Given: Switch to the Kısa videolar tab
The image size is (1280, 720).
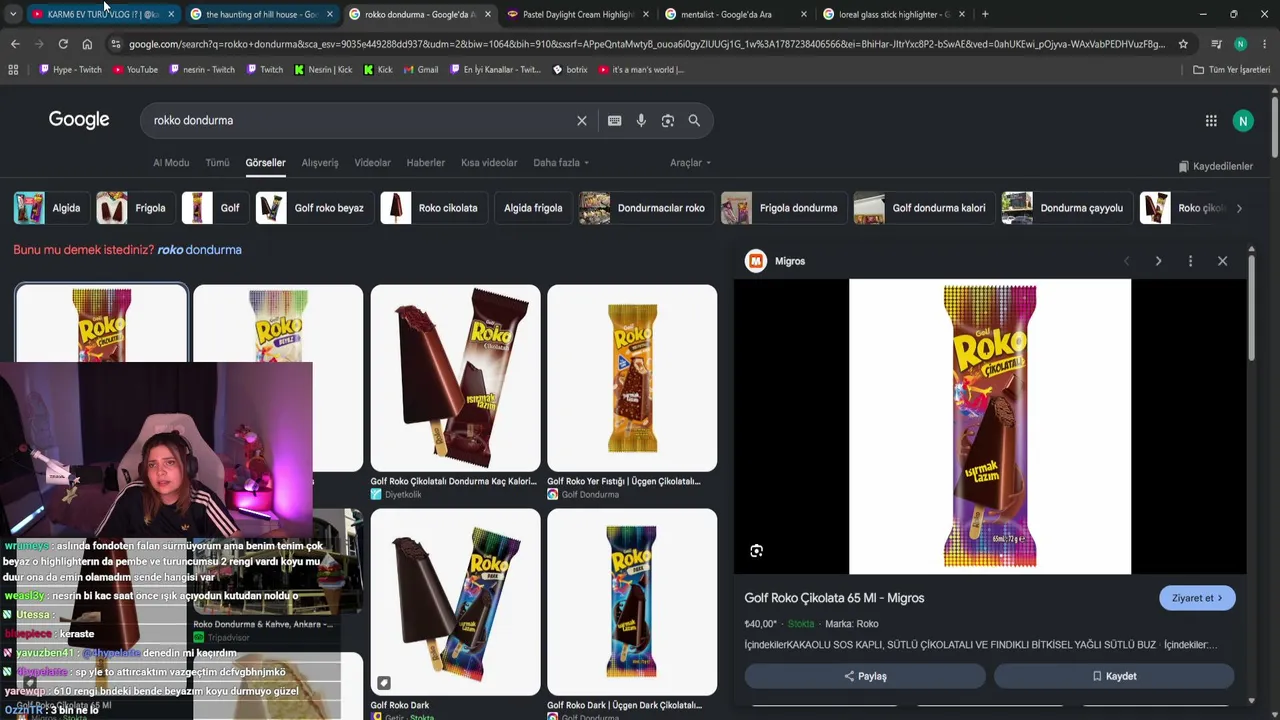Looking at the screenshot, I should pyautogui.click(x=489, y=163).
